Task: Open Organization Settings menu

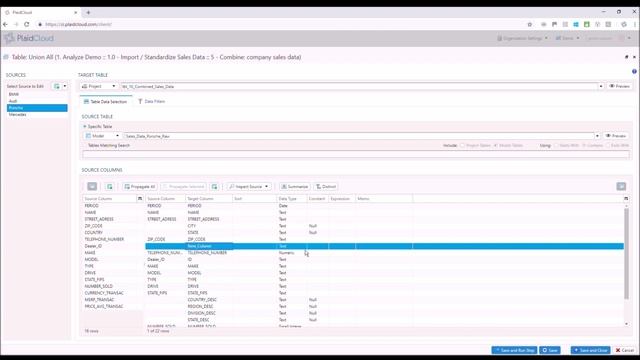Action: 522,38
